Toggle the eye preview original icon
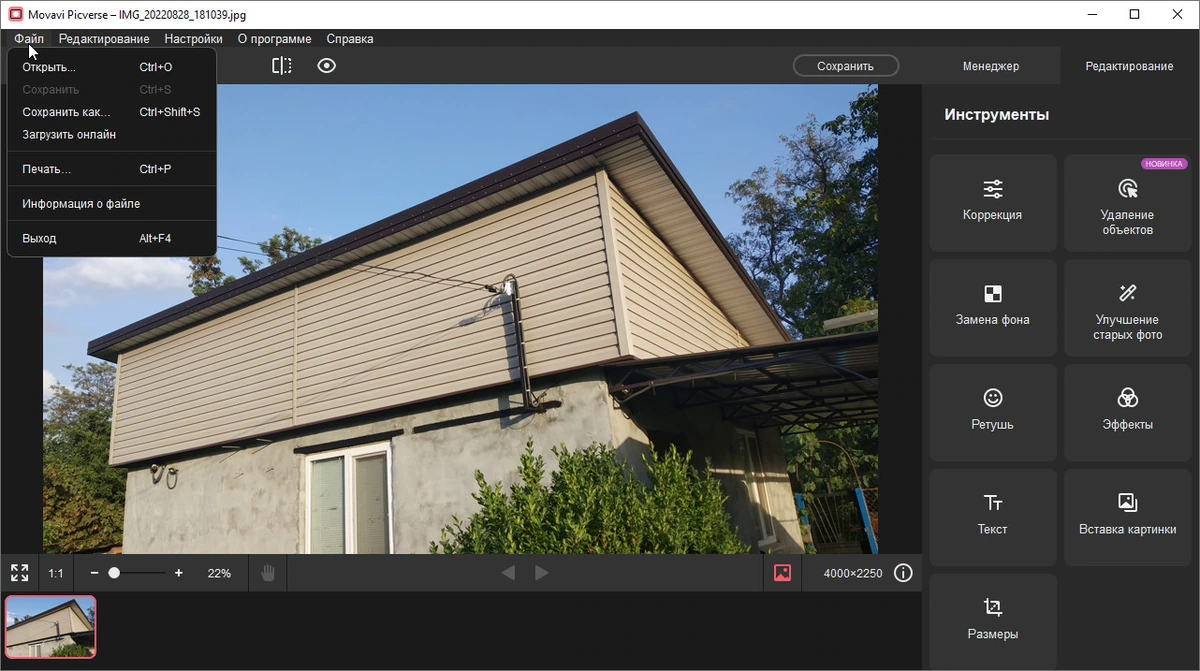The width and height of the screenshot is (1200, 671). pyautogui.click(x=326, y=66)
